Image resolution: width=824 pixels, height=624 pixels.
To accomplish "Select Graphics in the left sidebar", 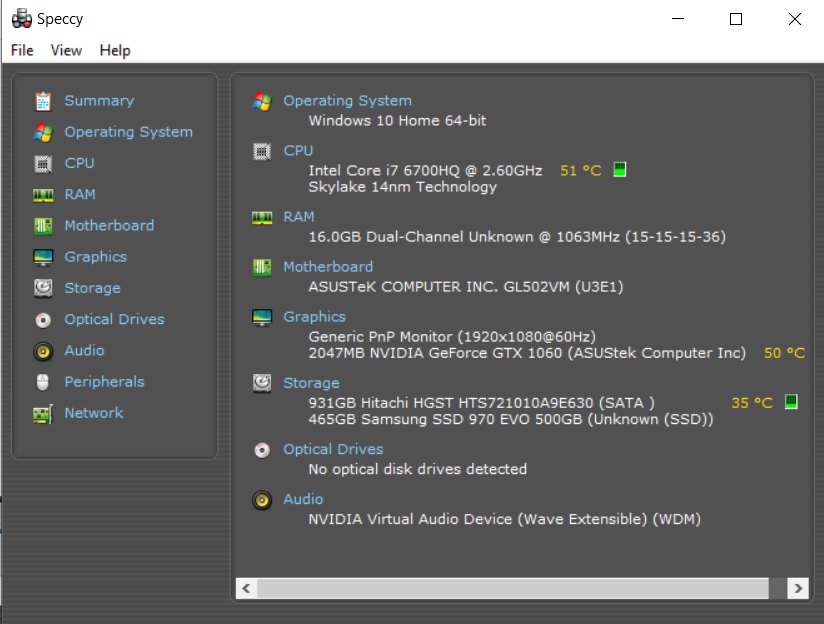I will pos(95,257).
